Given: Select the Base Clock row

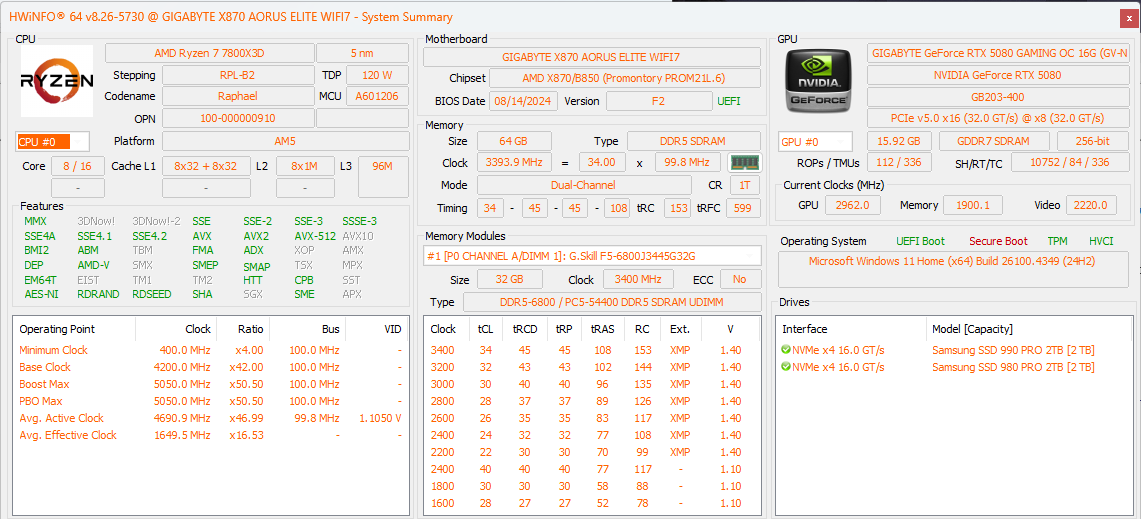Looking at the screenshot, I should tap(211, 367).
